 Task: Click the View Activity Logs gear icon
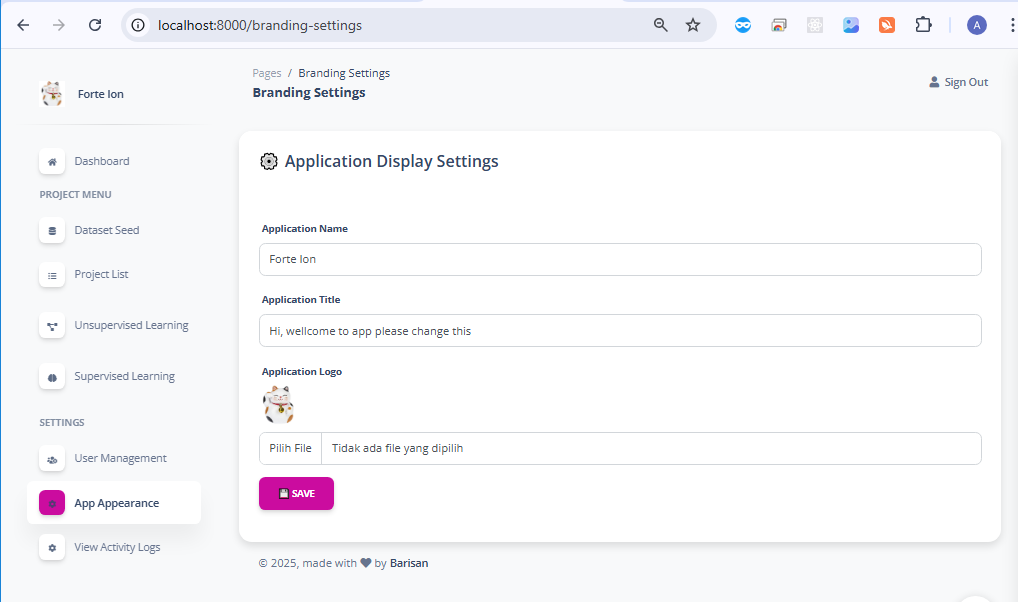click(x=52, y=548)
